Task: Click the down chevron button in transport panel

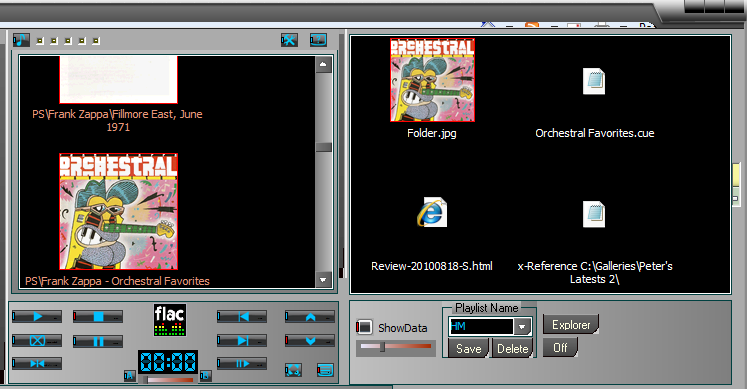Action: 310,340
